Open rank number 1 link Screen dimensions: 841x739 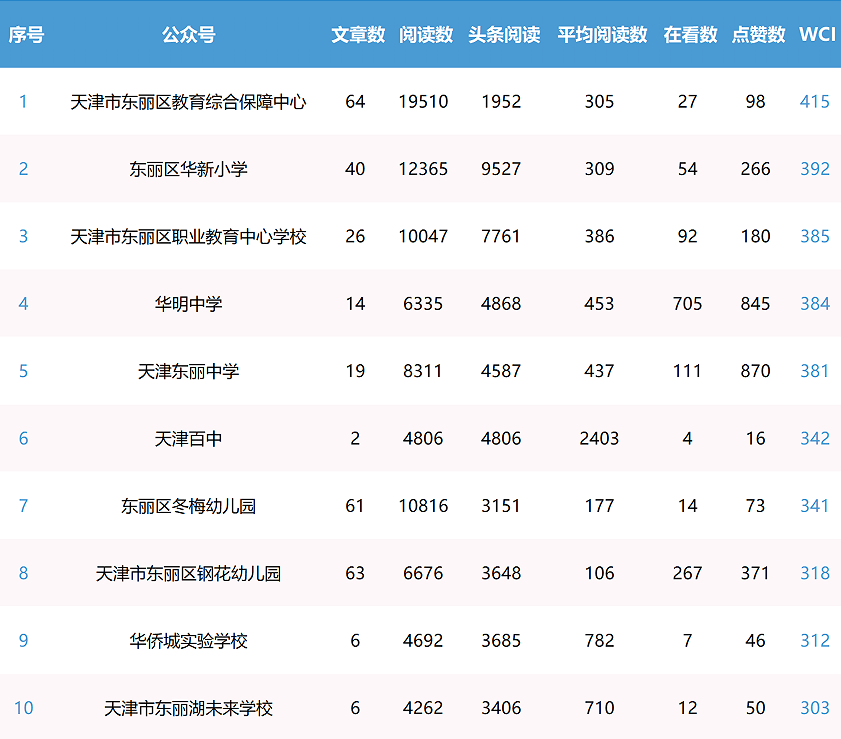tap(23, 101)
